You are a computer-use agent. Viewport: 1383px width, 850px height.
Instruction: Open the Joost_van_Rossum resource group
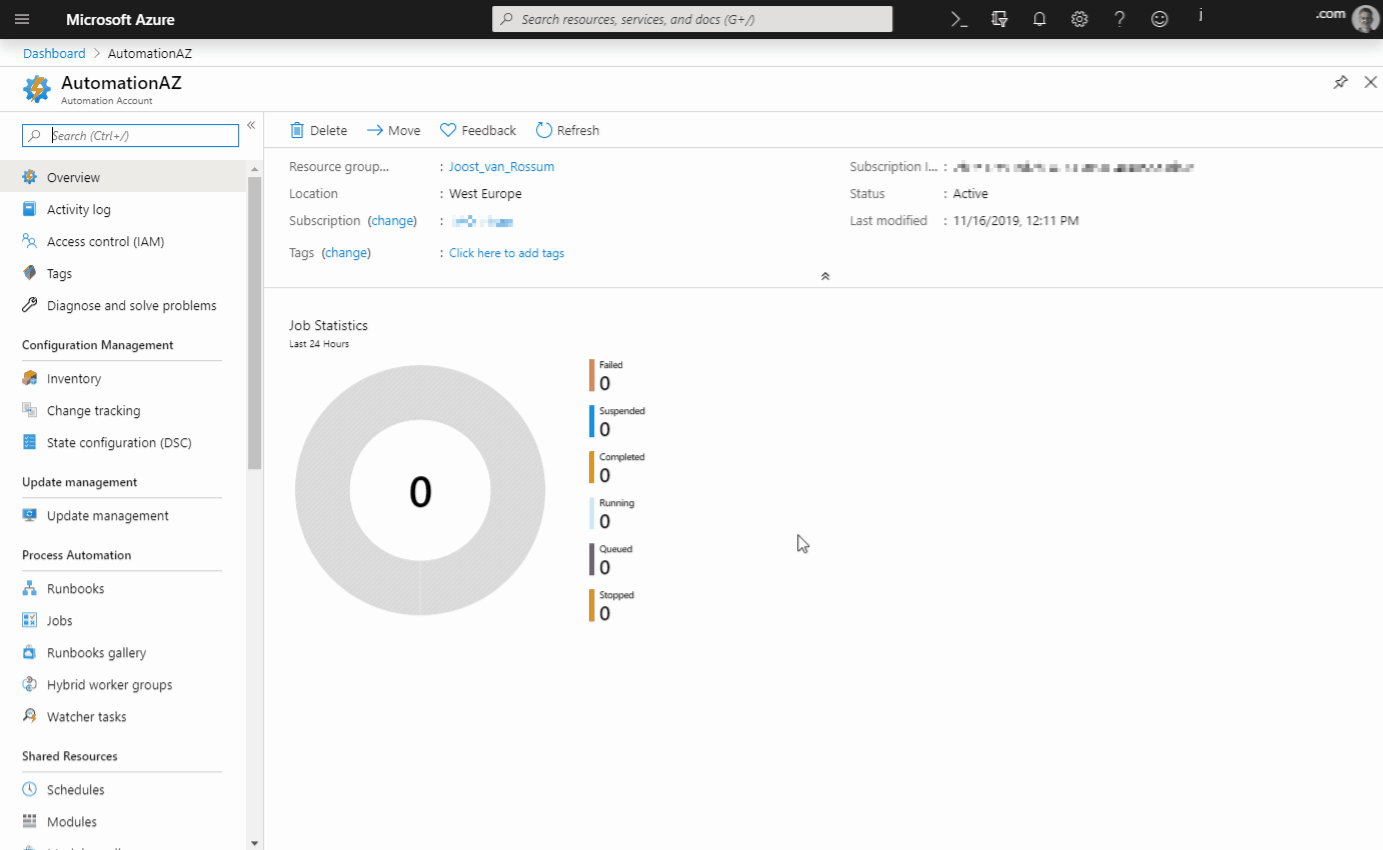[x=501, y=166]
